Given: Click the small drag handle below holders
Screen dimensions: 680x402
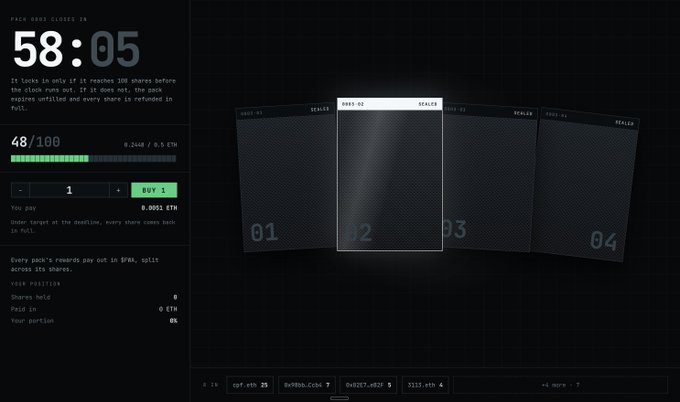Looking at the screenshot, I should [x=339, y=398].
